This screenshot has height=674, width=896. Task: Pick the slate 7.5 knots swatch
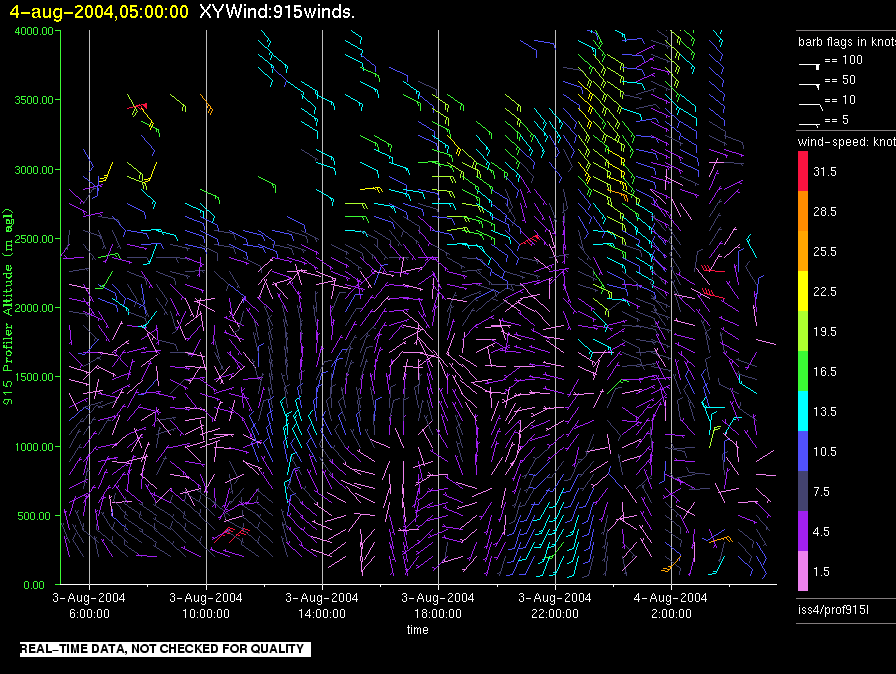coord(803,491)
